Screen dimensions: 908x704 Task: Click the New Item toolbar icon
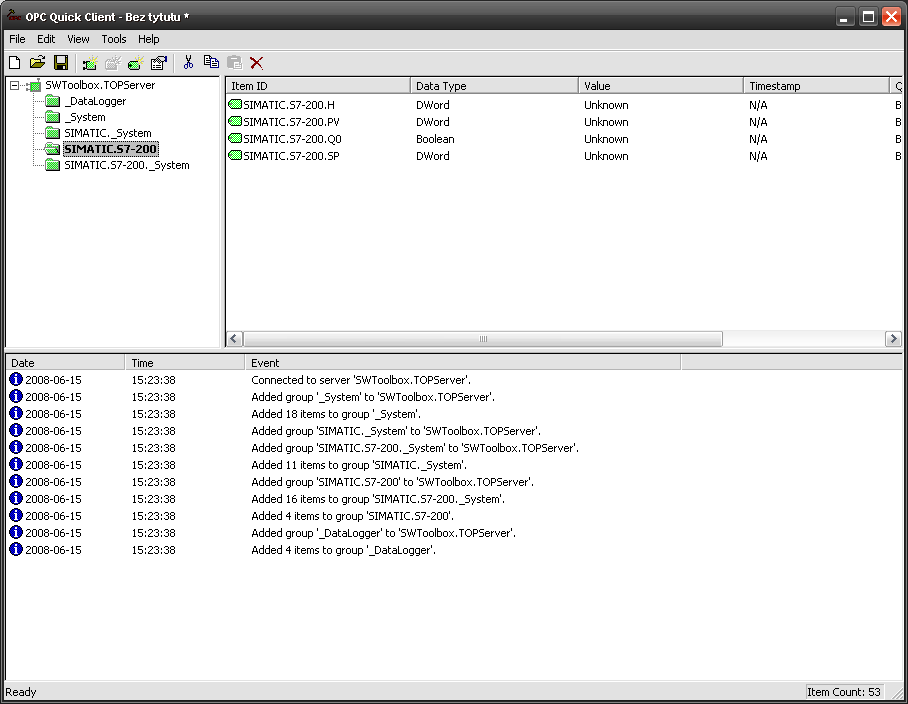135,62
